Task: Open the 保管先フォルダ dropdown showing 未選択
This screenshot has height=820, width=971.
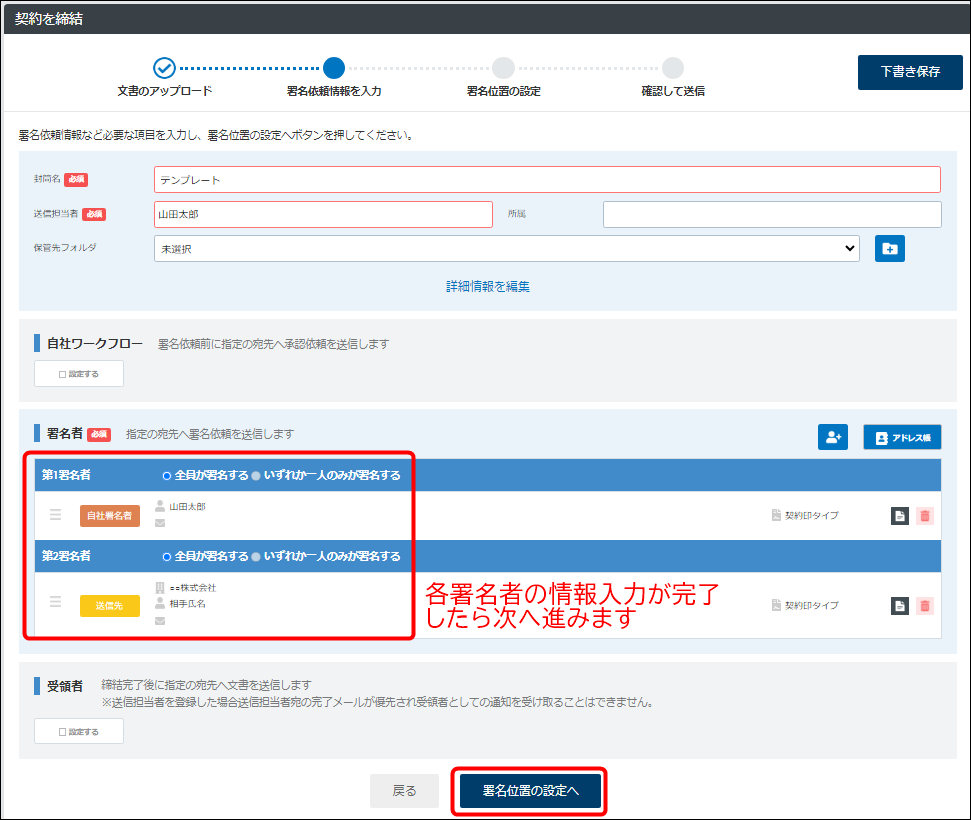Action: click(507, 248)
